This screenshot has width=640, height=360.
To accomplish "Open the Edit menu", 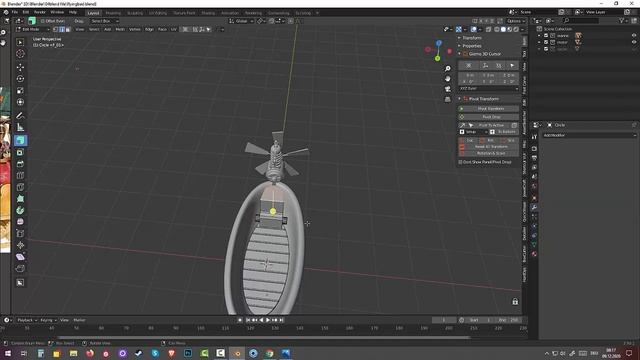I will pos(26,12).
